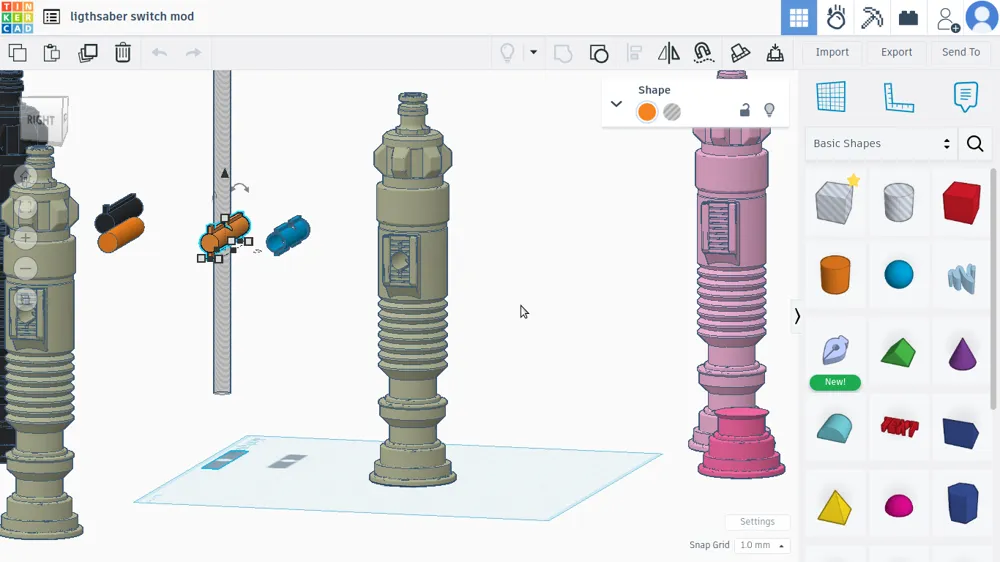Click the Mirror tool icon
Screen dimensions: 1000x562
668,53
